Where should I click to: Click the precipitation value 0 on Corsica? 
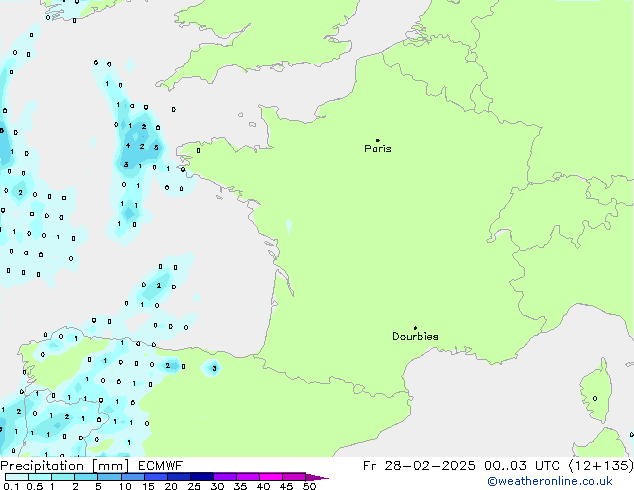click(x=595, y=399)
